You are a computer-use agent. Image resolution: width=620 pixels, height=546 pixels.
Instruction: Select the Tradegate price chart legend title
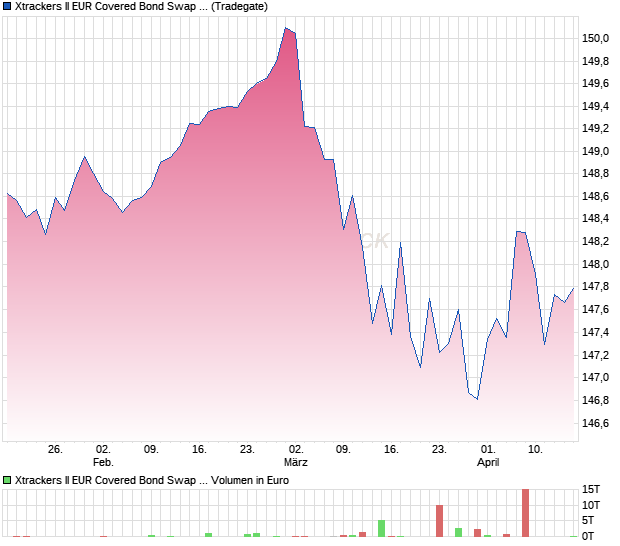click(141, 7)
